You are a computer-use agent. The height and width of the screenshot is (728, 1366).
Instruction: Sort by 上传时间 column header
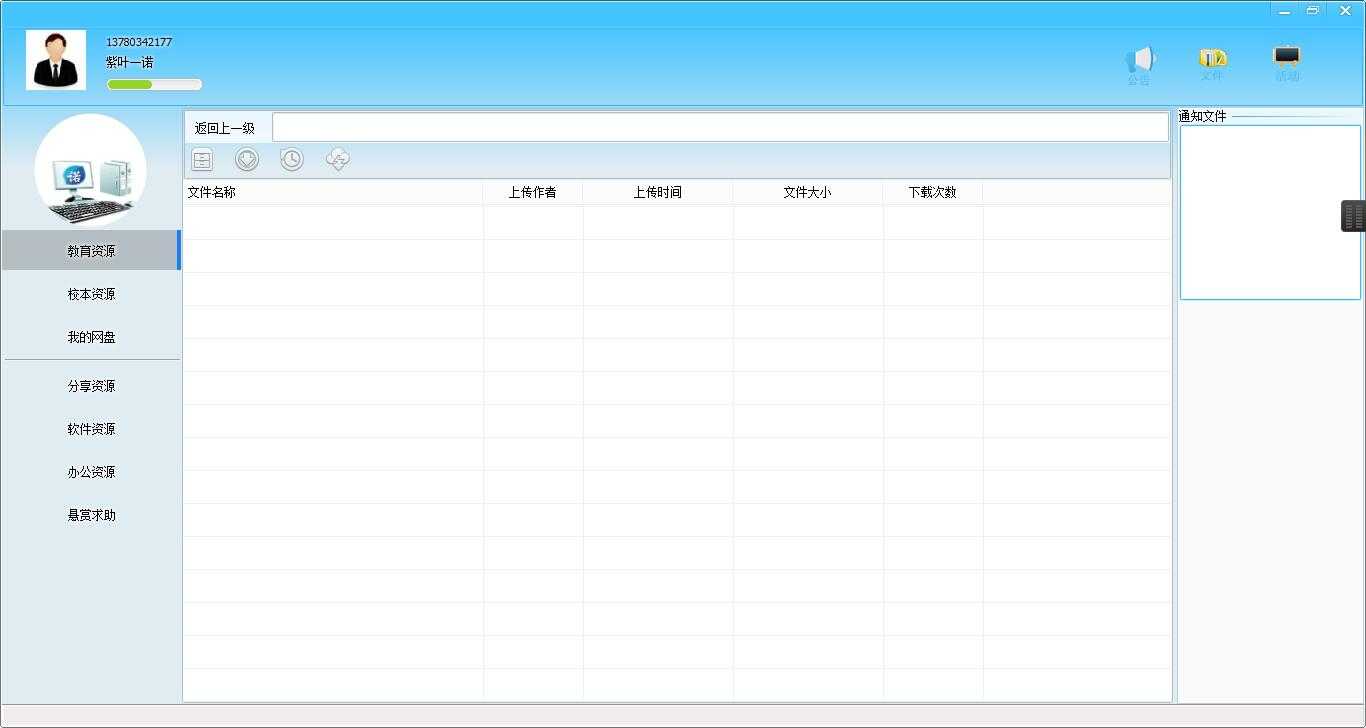[658, 192]
